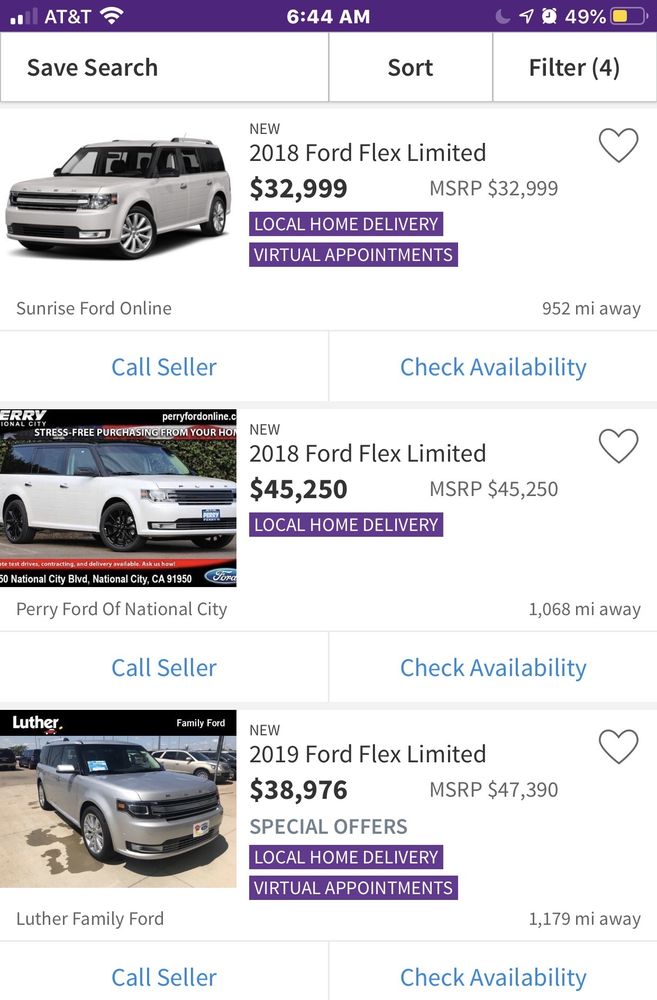Check Availability for Sunrise Ford listing
Screen dimensions: 657x1000
click(493, 367)
